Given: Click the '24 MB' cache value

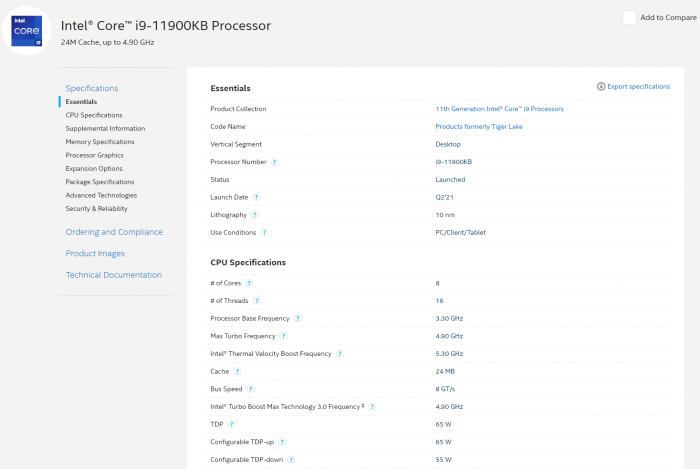Looking at the screenshot, I should (x=445, y=371).
